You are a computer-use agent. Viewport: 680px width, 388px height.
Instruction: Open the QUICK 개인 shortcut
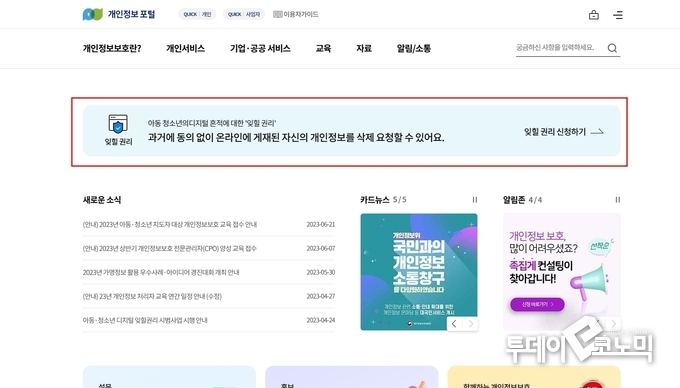point(197,14)
